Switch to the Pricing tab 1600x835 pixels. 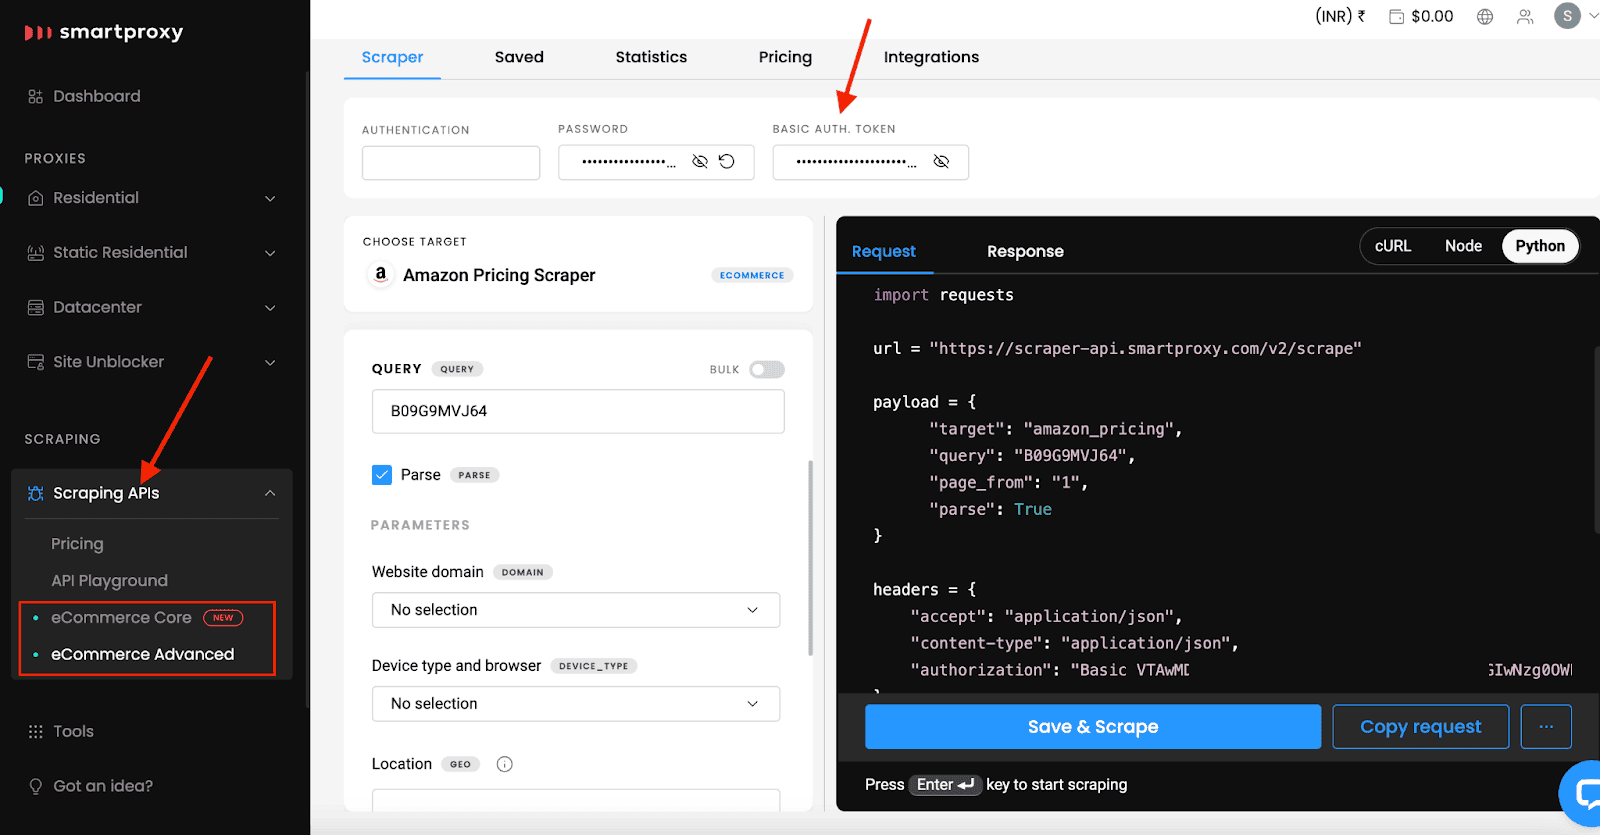pos(785,57)
